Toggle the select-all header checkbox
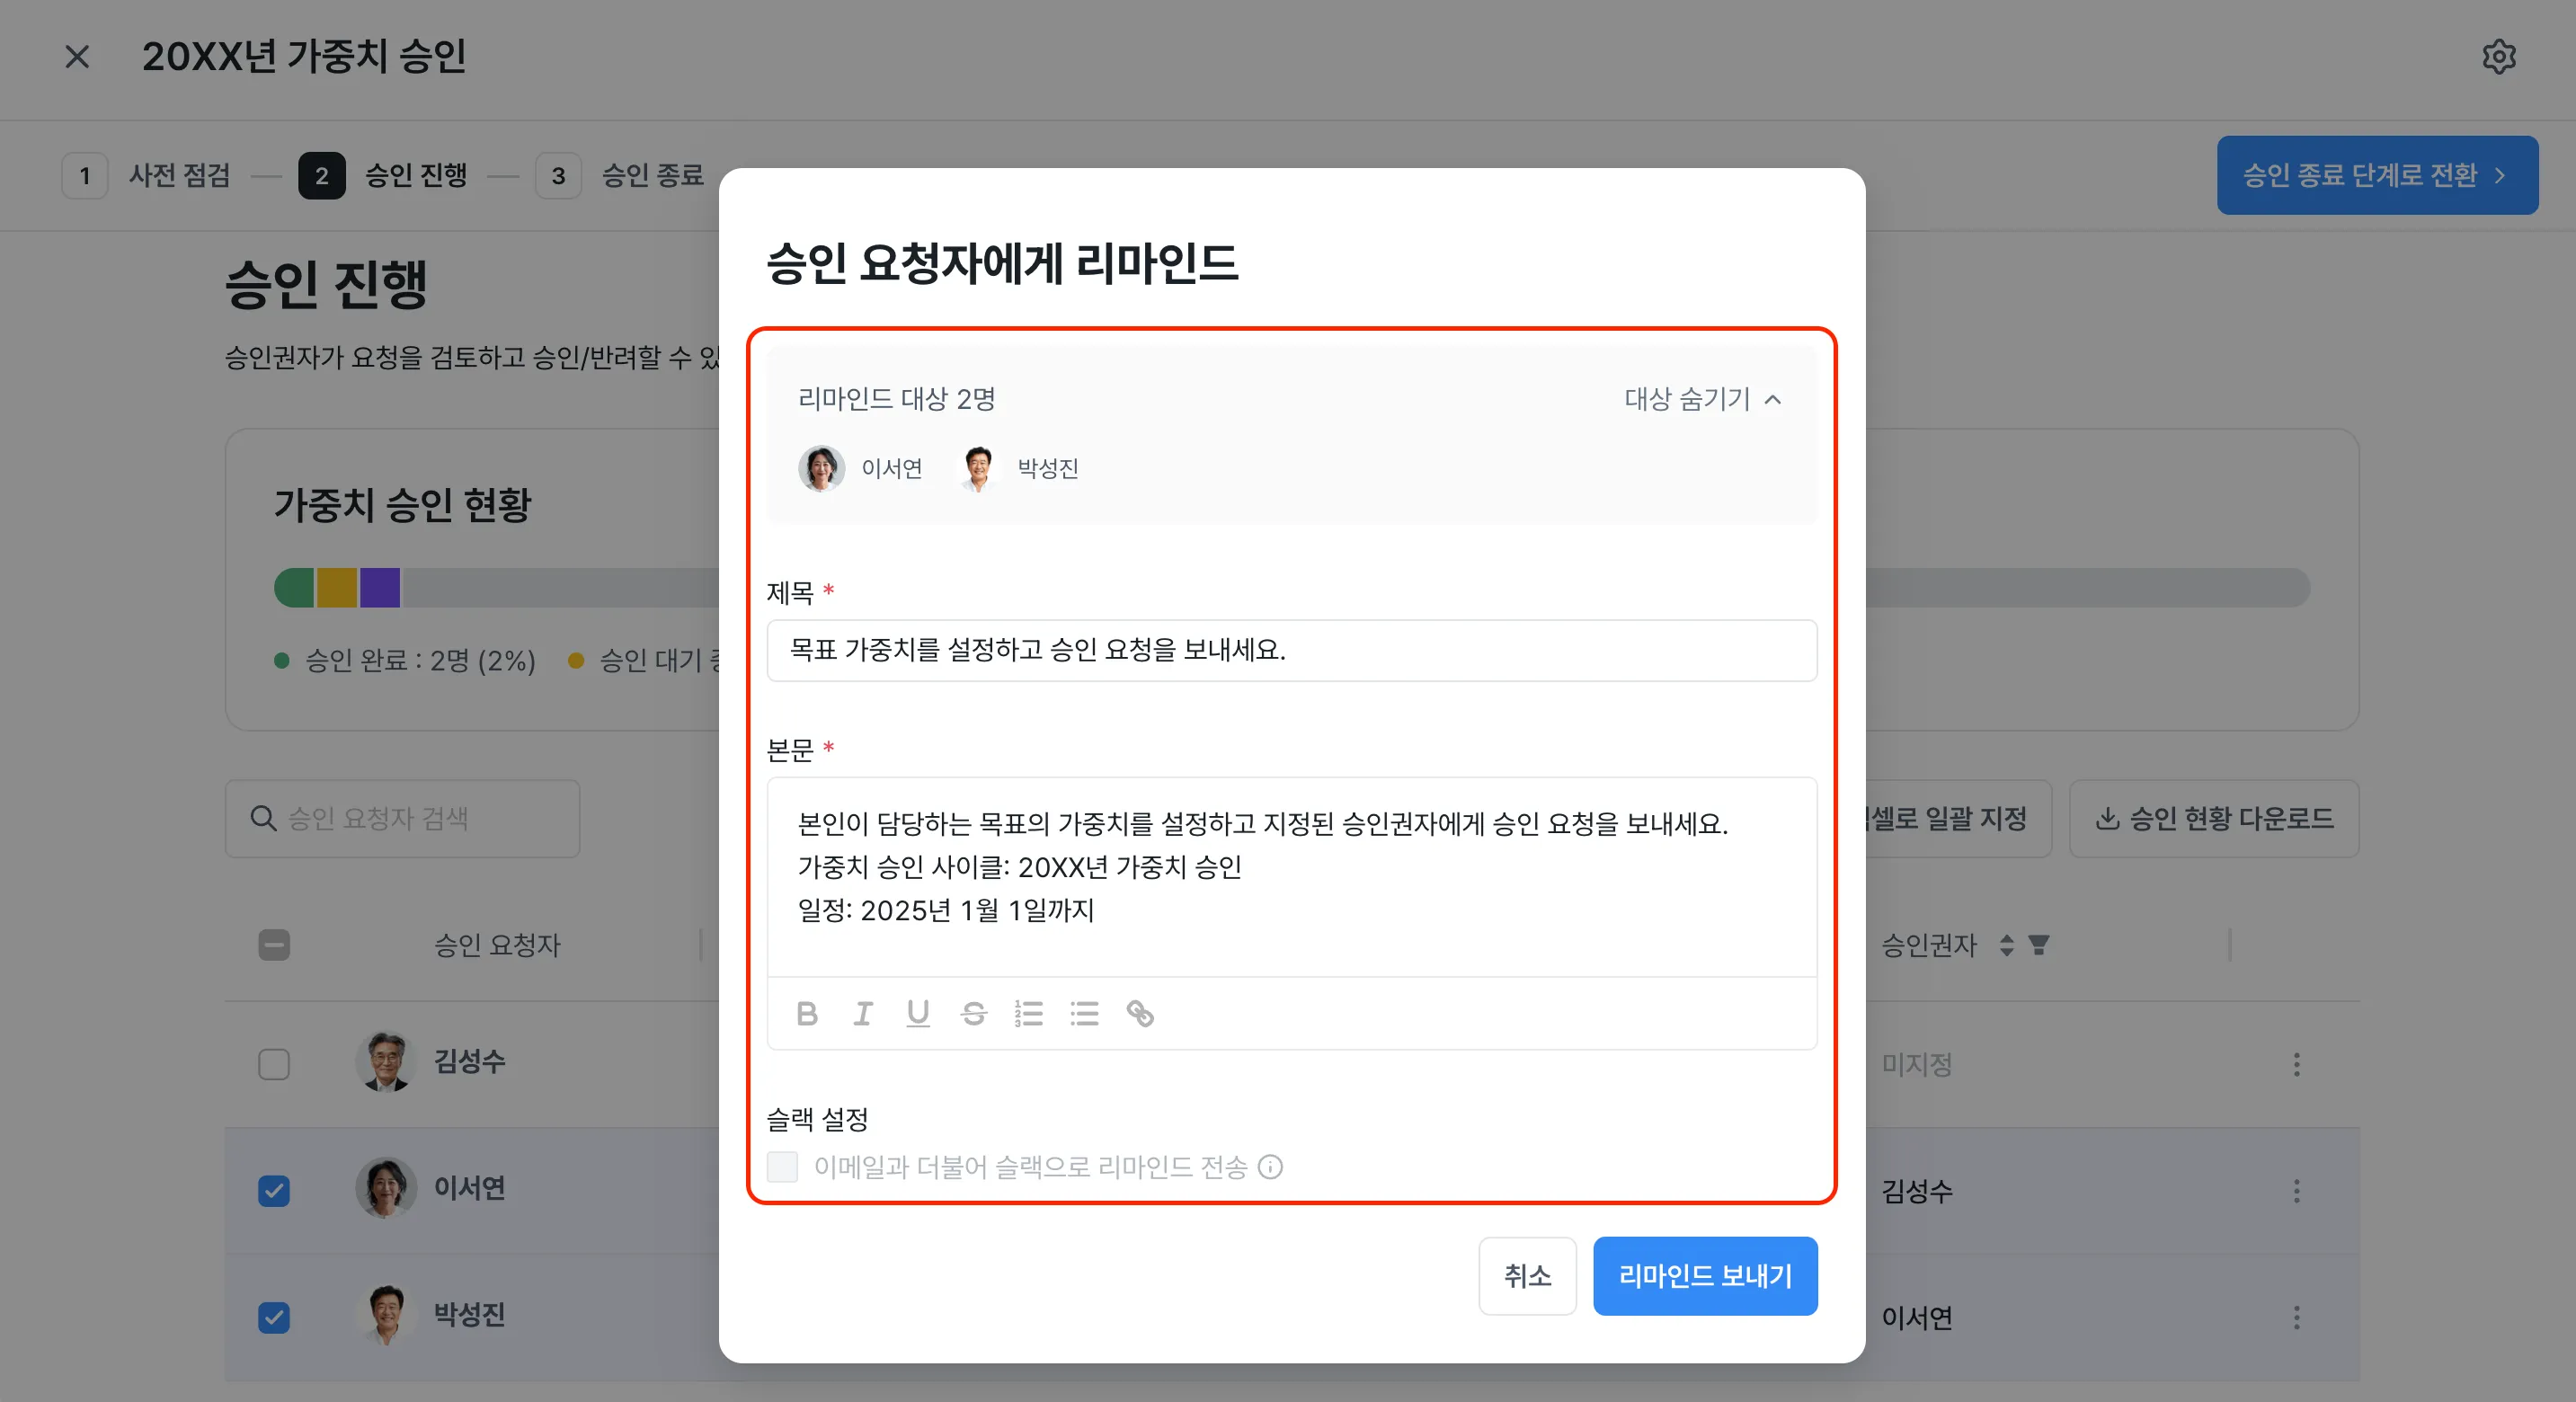This screenshot has width=2576, height=1402. [274, 945]
